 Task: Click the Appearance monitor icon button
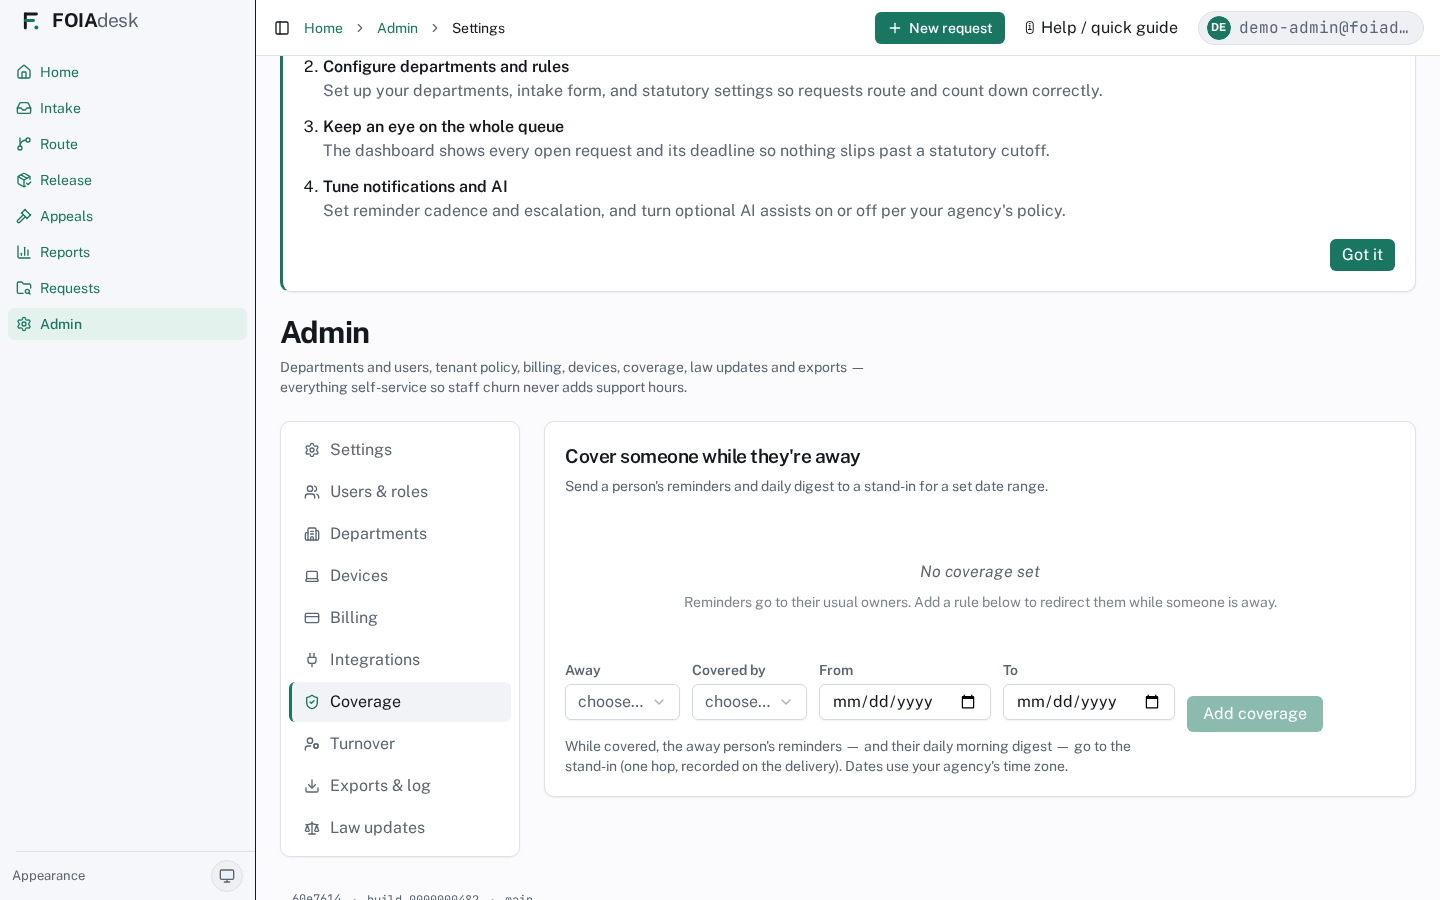click(x=227, y=876)
